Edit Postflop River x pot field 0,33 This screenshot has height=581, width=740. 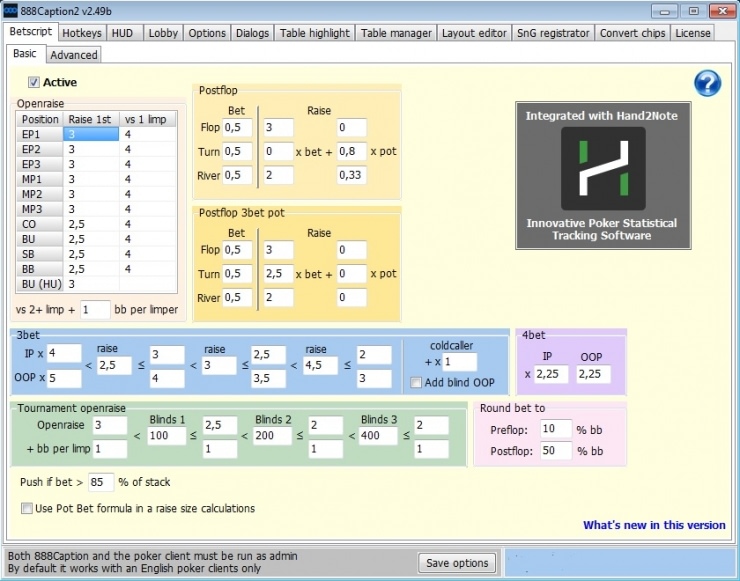[352, 175]
